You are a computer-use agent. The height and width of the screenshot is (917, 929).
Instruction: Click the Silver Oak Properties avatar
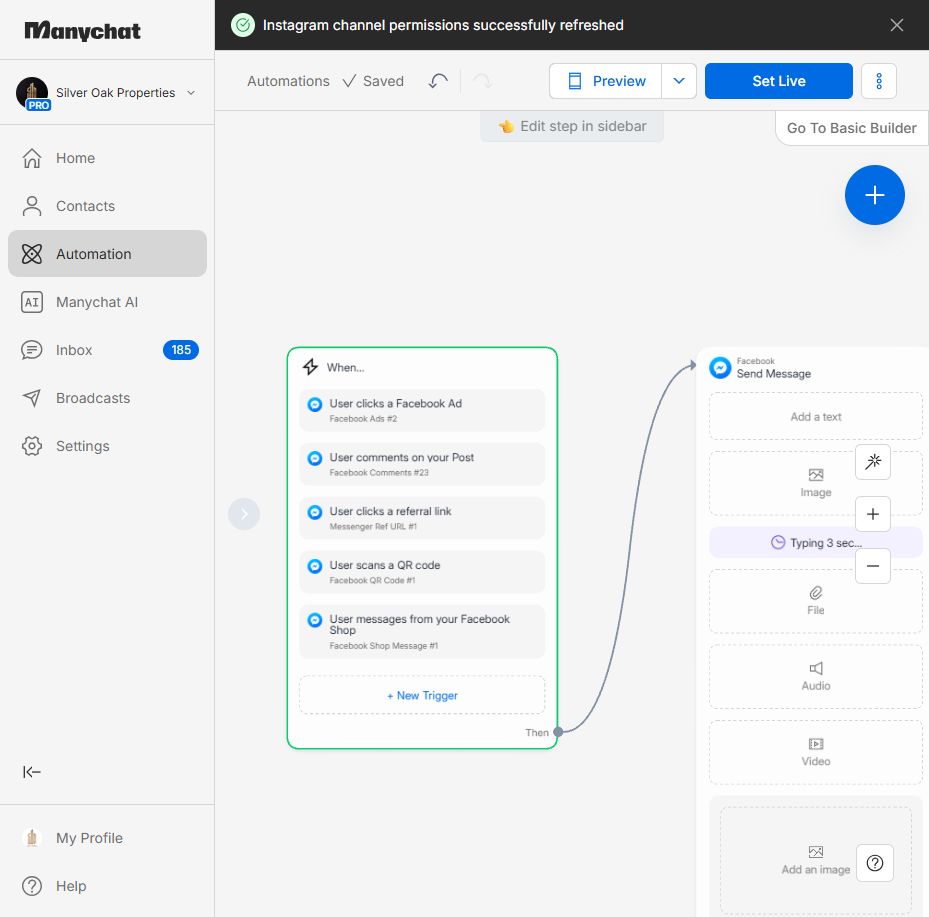click(x=32, y=93)
